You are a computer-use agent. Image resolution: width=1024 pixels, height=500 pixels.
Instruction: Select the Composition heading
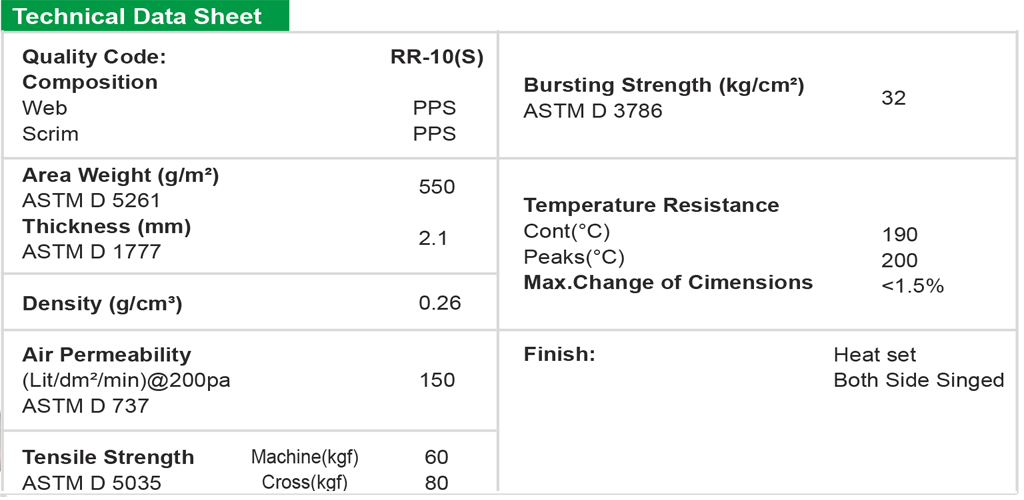click(x=90, y=82)
